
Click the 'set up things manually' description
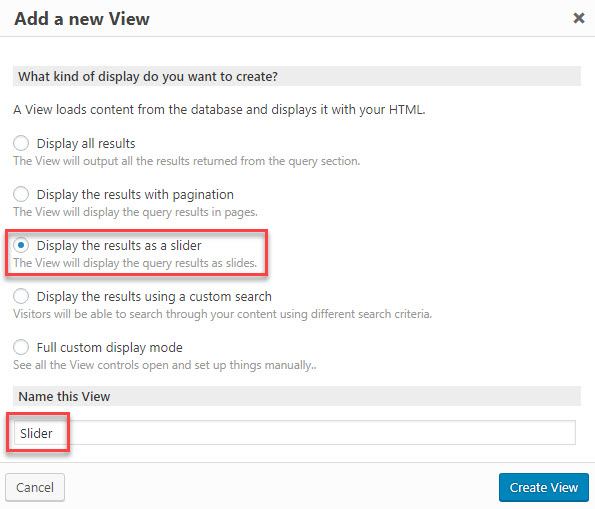coord(165,365)
